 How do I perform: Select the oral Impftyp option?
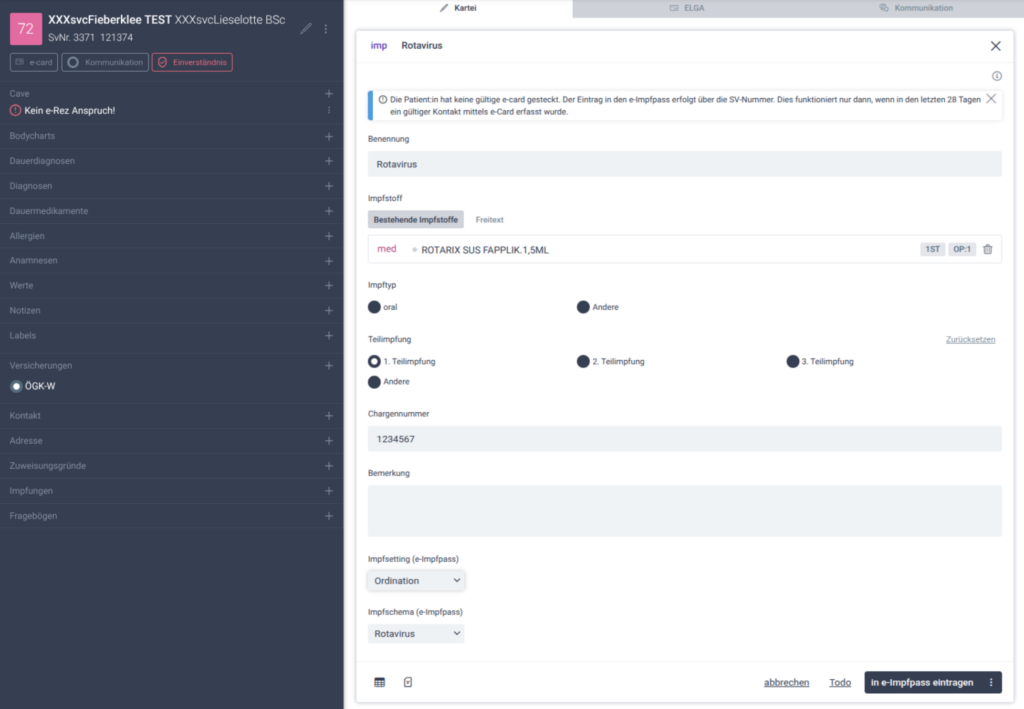tap(375, 307)
